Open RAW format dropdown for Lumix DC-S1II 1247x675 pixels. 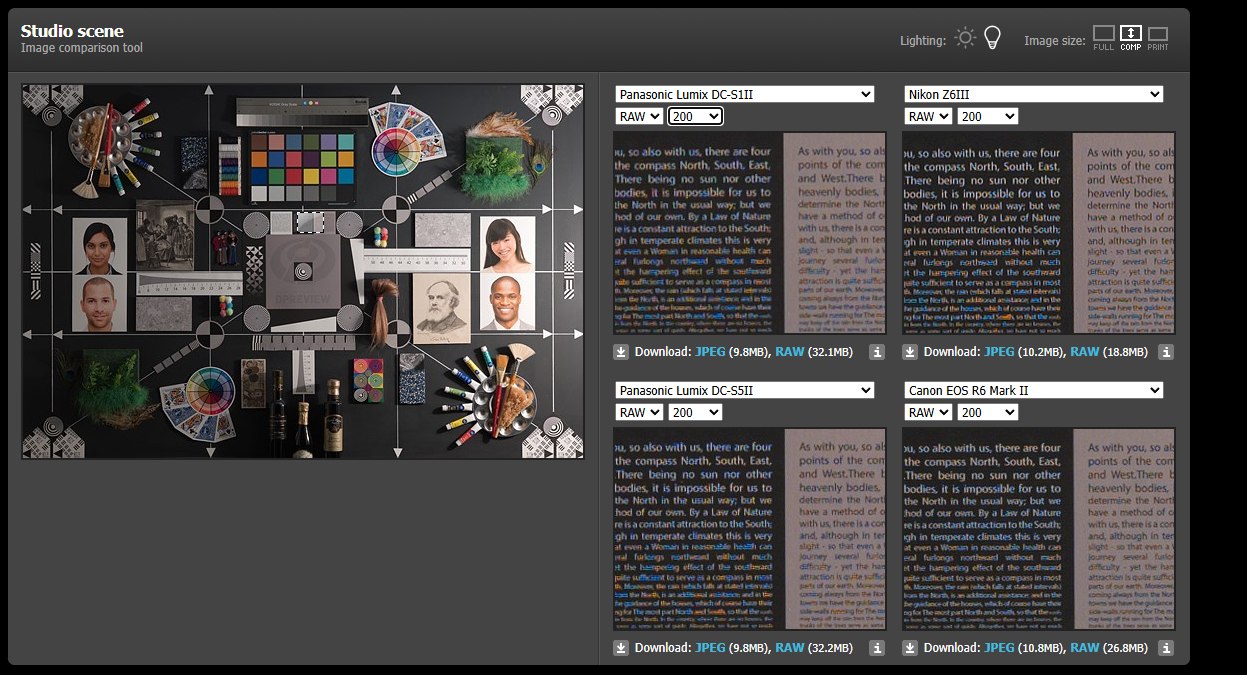[639, 116]
